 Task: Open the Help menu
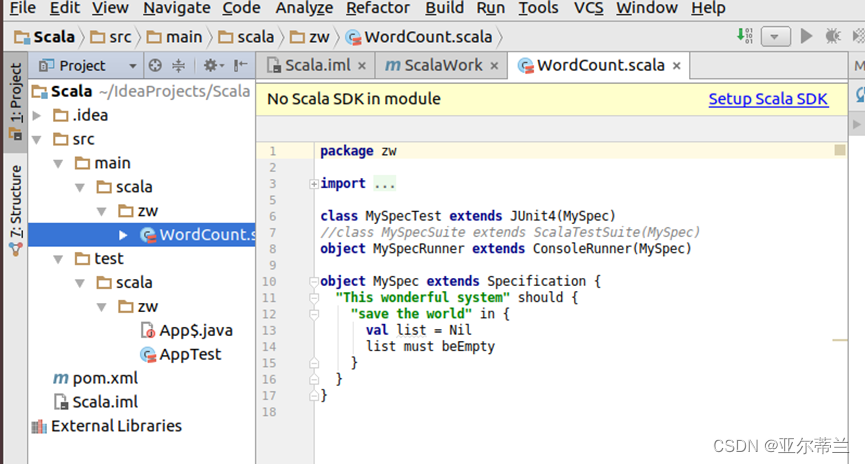708,8
